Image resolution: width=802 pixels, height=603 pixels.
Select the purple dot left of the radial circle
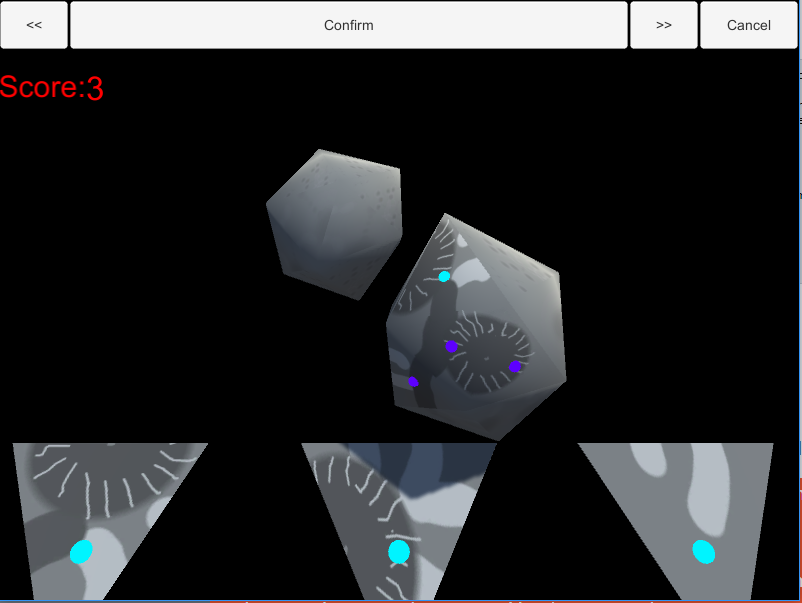click(x=451, y=347)
